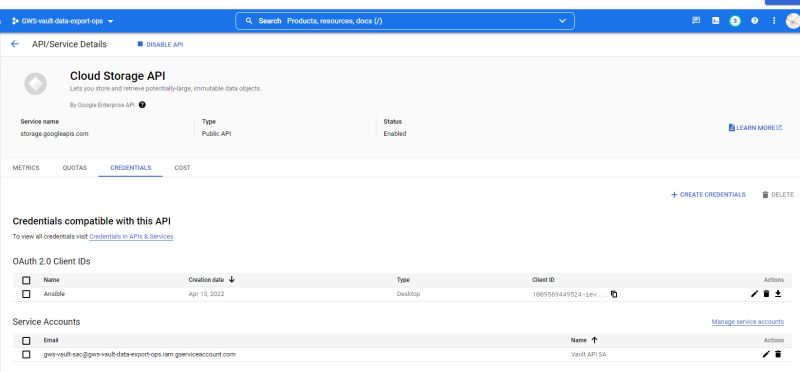800x372 pixels.
Task: Check the select-all box in Service Accounts header
Action: (27, 340)
